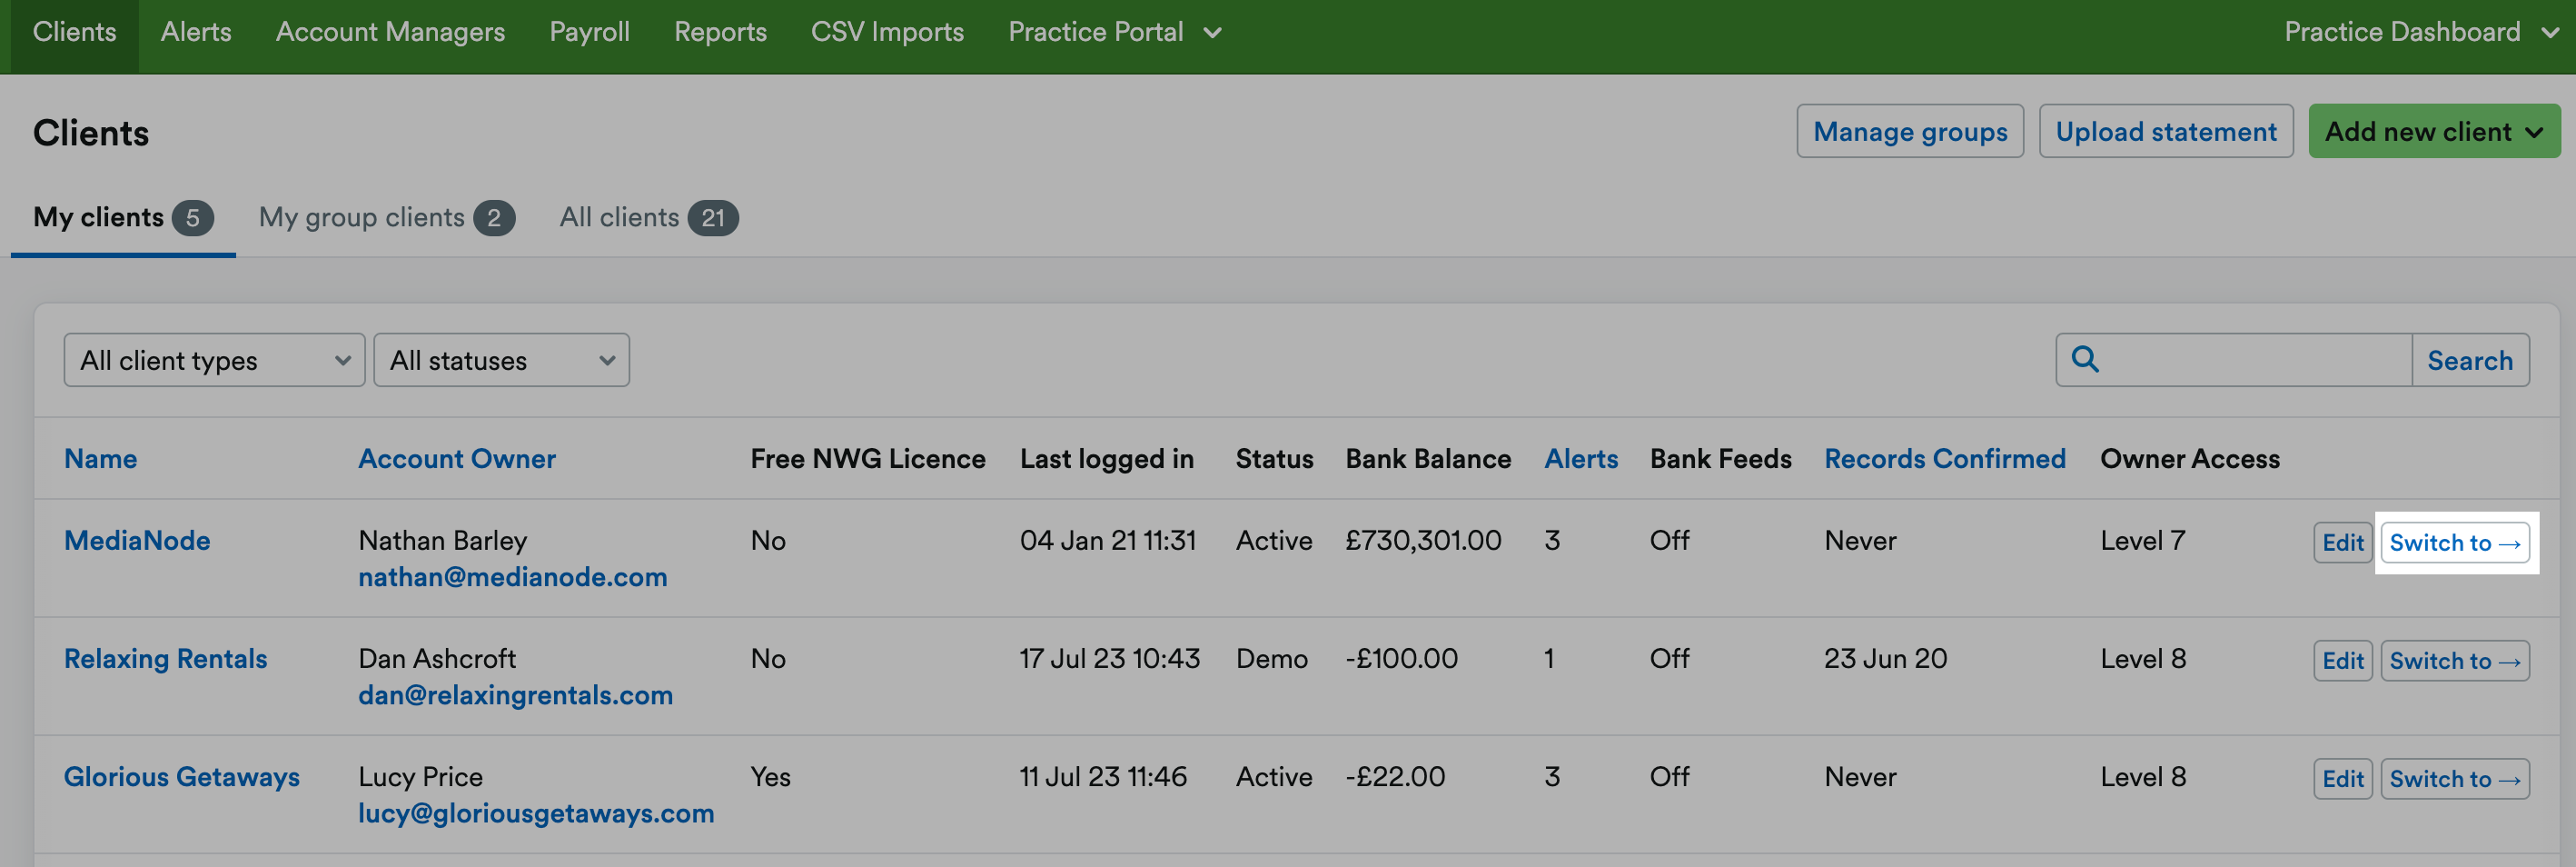This screenshot has width=2576, height=867.
Task: Open the MediaNode client page
Action: click(x=137, y=540)
